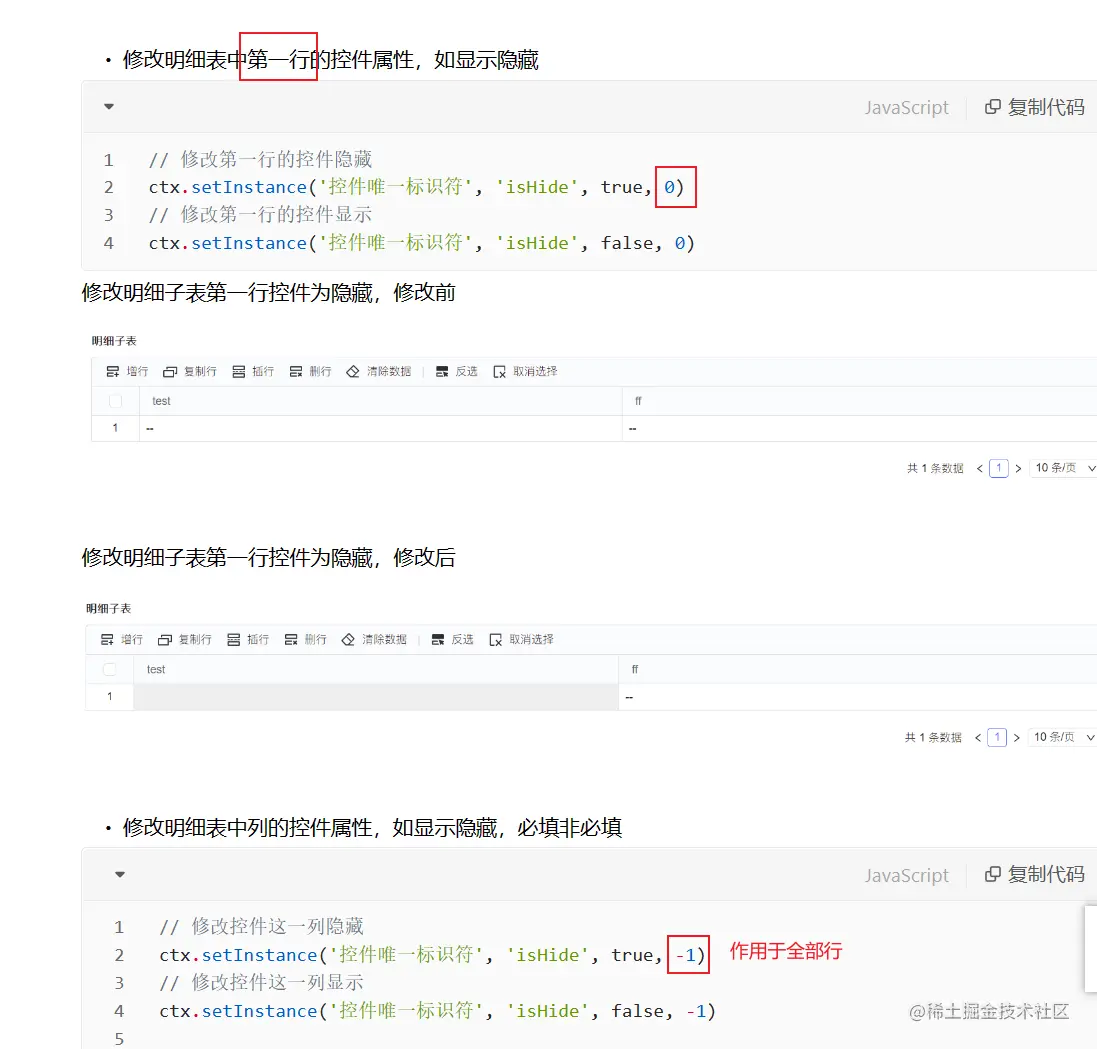The width and height of the screenshot is (1097, 1049).
Task: Click row number 1 in the 修改后 table
Action: [x=110, y=696]
